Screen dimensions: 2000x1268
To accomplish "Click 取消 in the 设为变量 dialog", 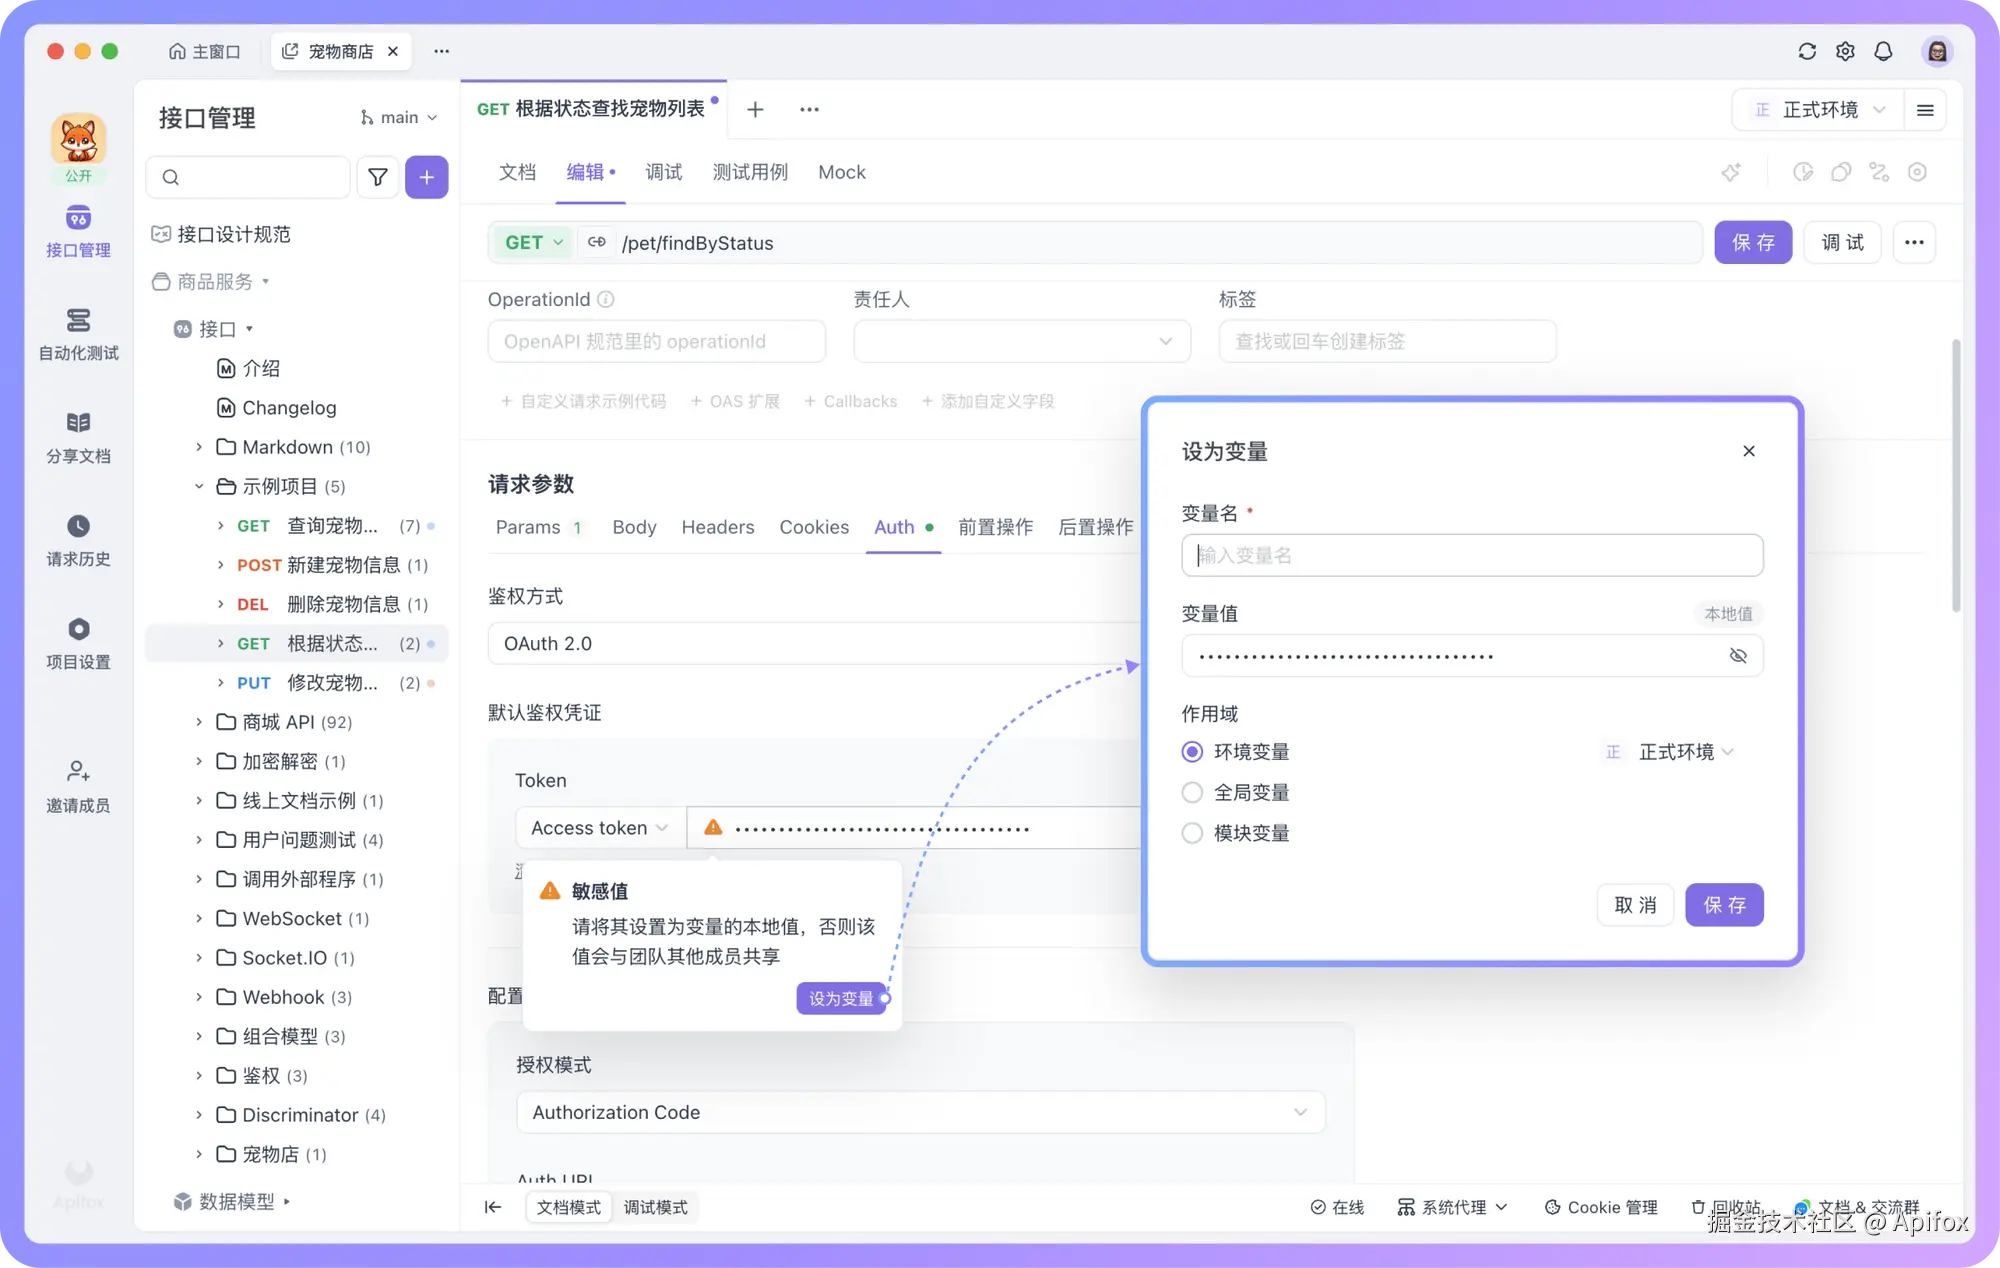I will coord(1635,905).
